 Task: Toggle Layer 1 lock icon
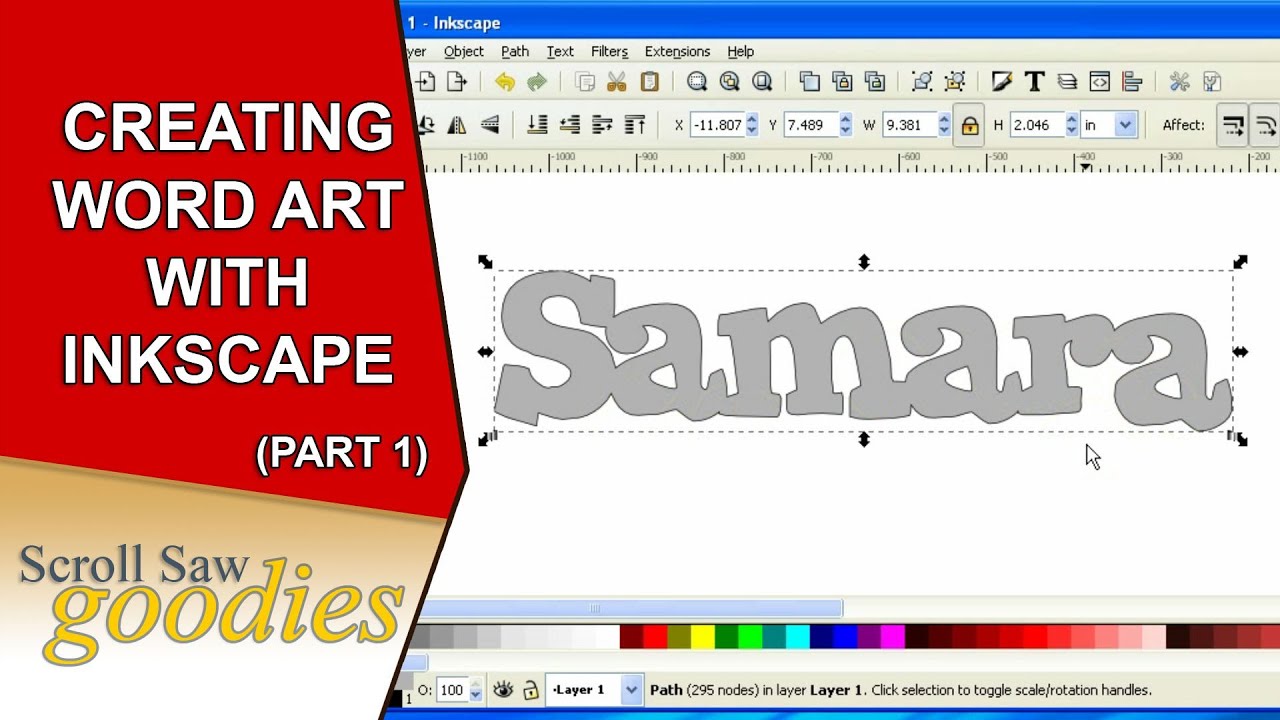pos(531,690)
